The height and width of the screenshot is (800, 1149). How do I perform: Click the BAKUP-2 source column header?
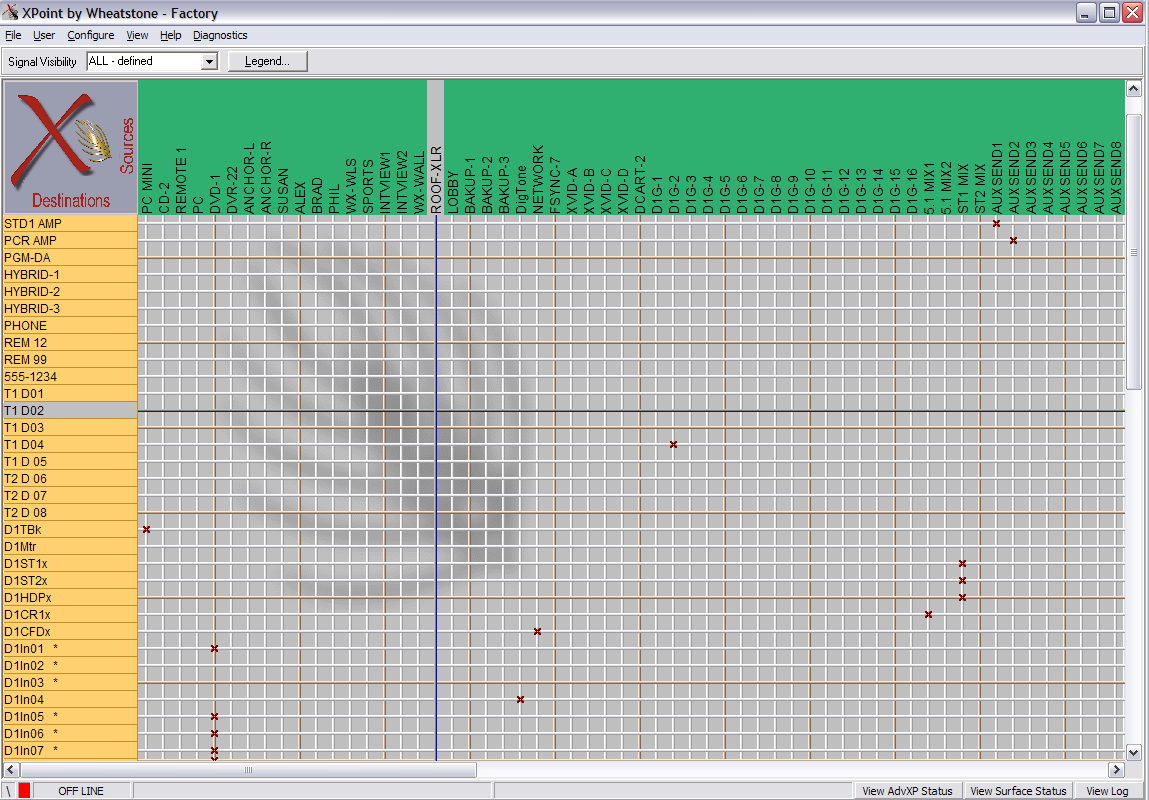(487, 147)
